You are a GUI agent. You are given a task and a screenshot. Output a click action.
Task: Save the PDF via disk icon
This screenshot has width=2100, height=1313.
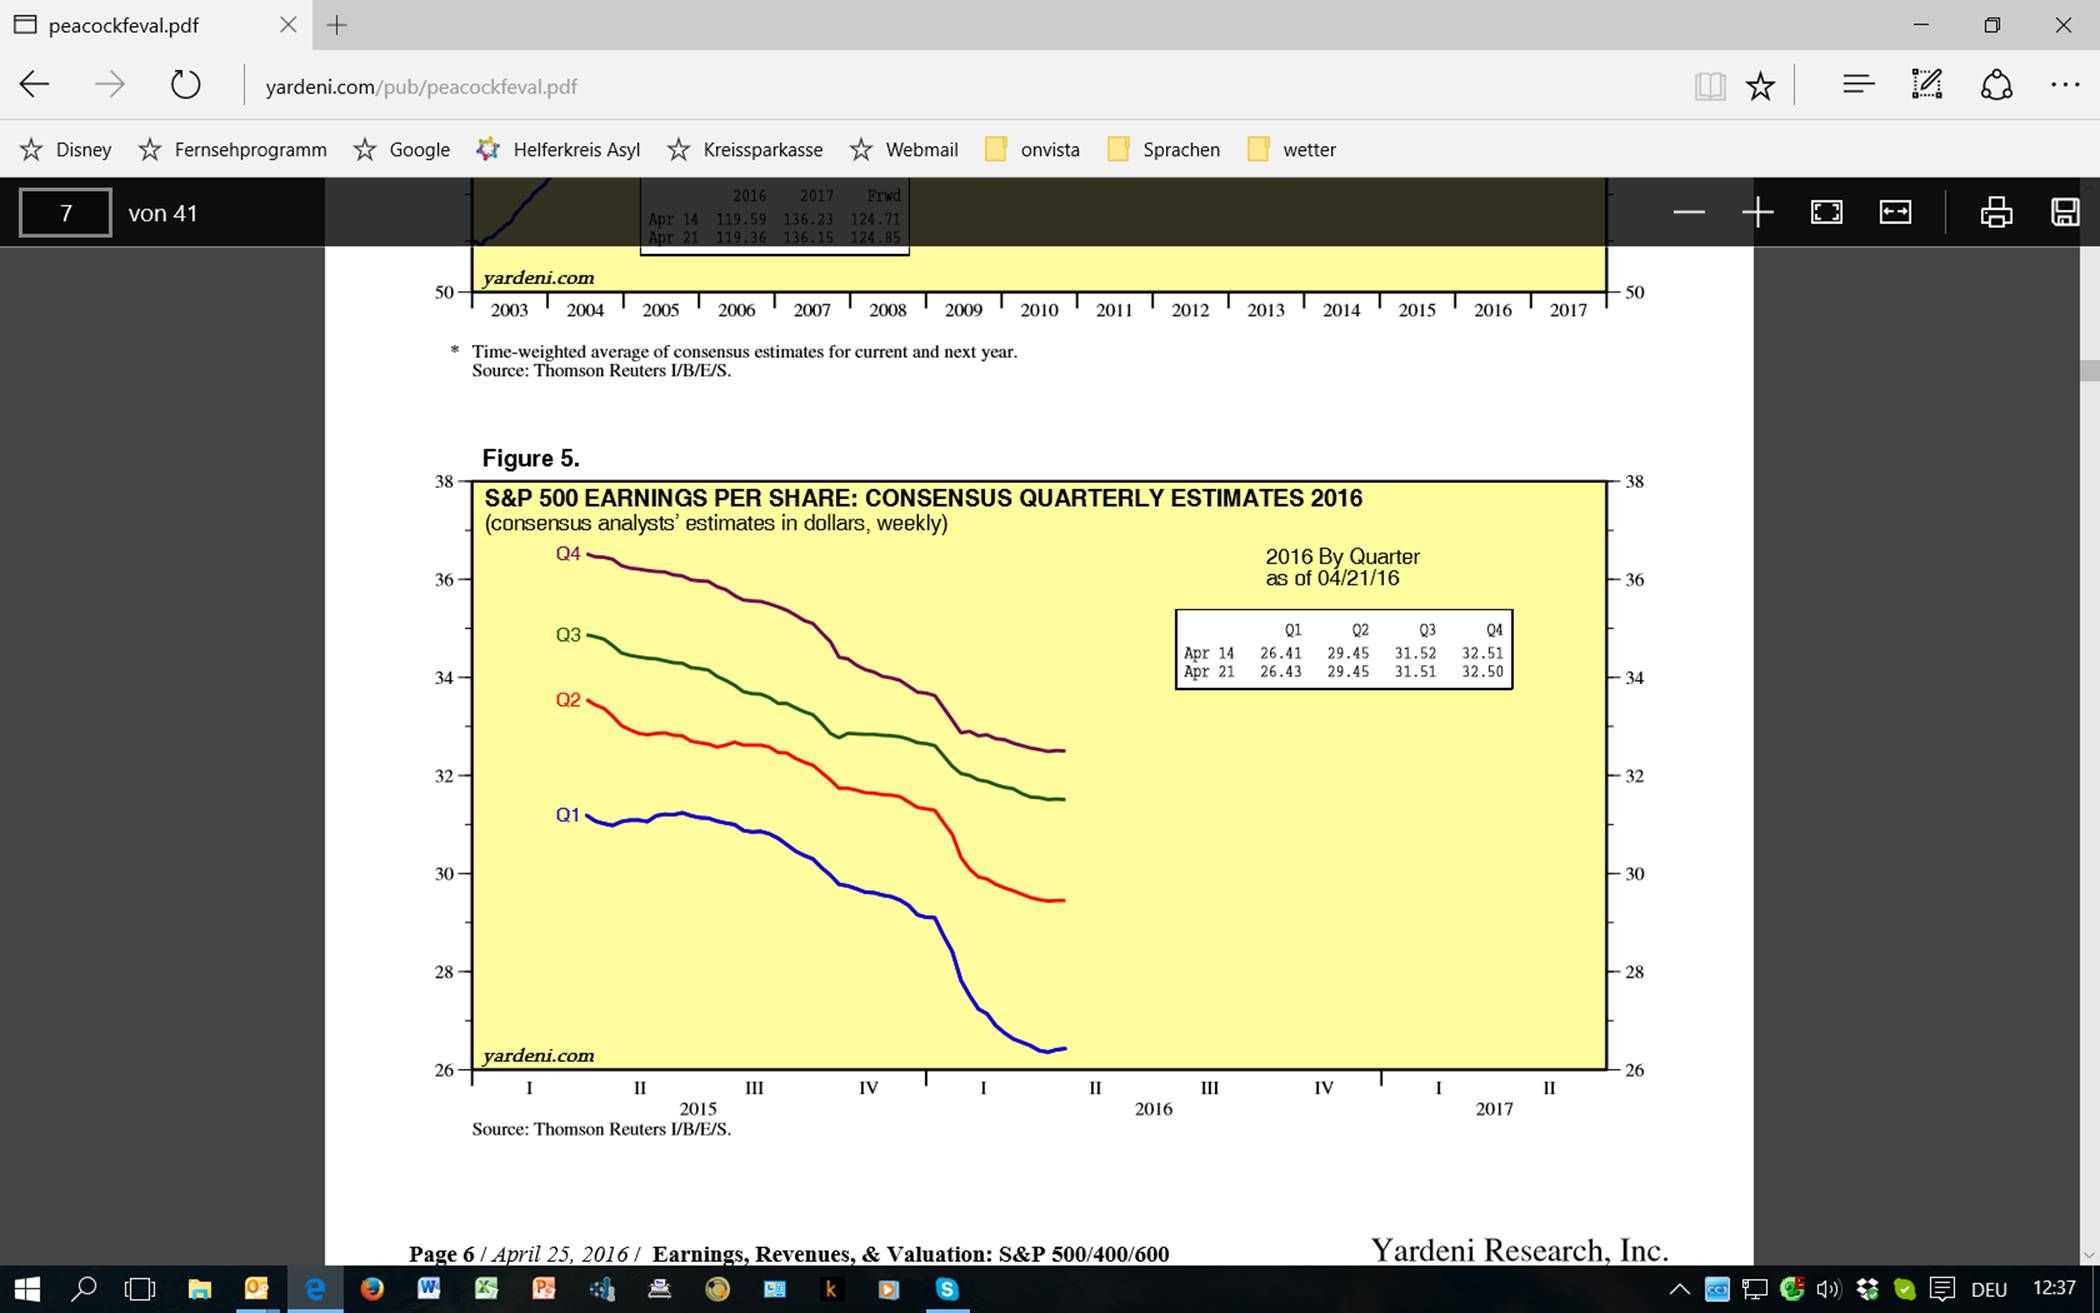pos(2065,212)
